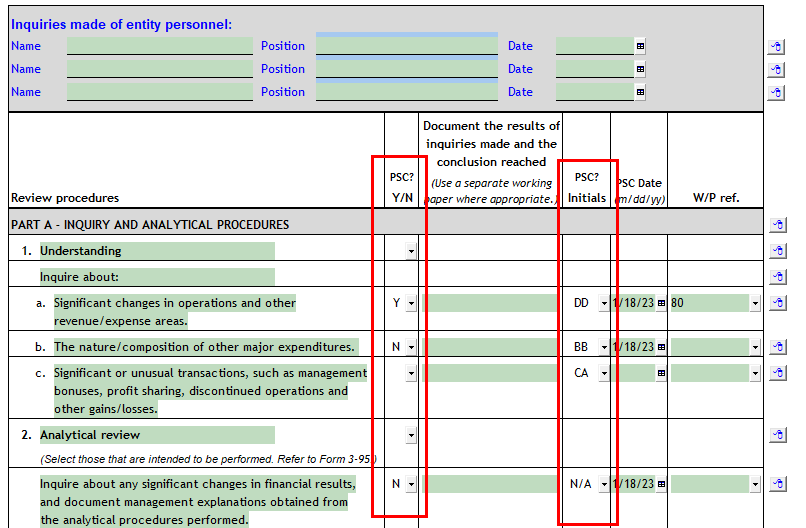The height and width of the screenshot is (528, 806).
Task: Click 'The nature/composition of other major expenditures.' text
Action: coord(205,347)
